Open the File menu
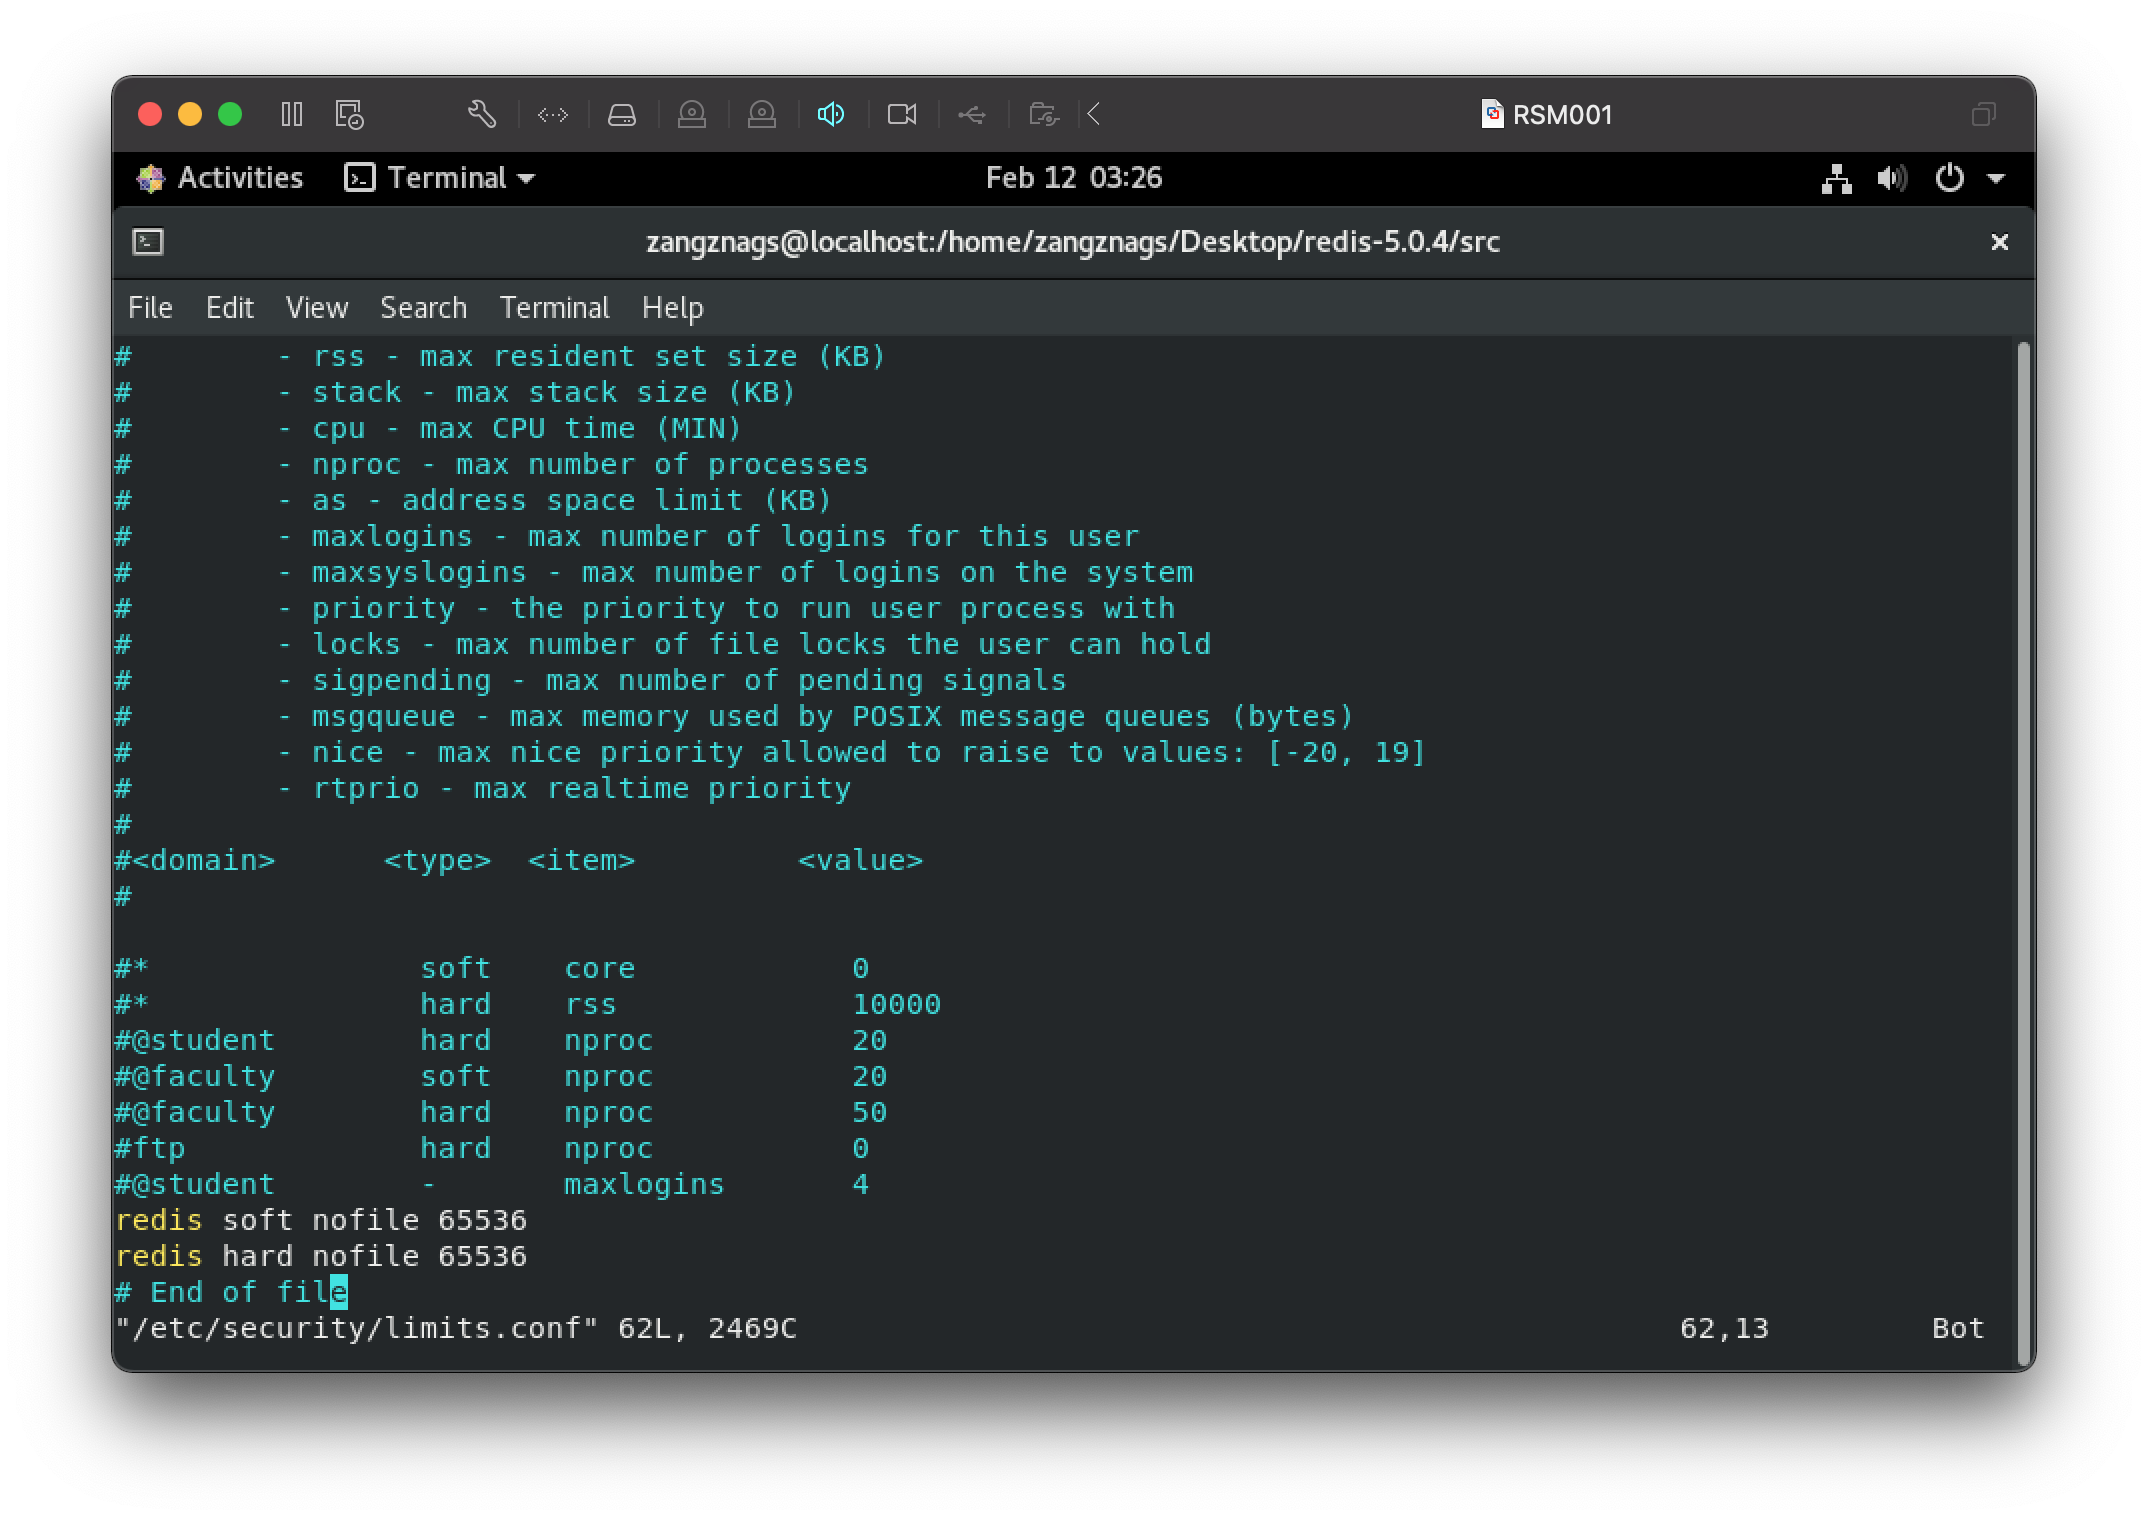 pyautogui.click(x=150, y=308)
